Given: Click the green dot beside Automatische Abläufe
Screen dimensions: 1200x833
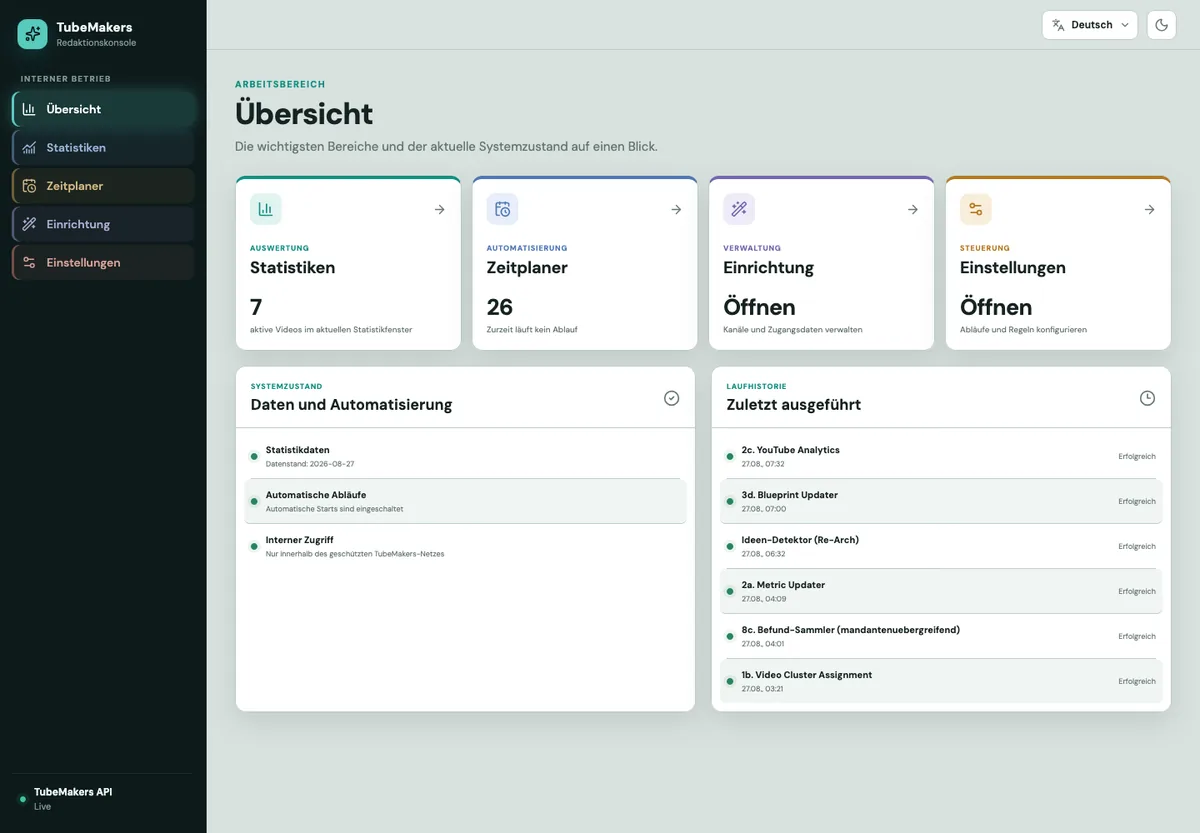Looking at the screenshot, I should pyautogui.click(x=254, y=501).
